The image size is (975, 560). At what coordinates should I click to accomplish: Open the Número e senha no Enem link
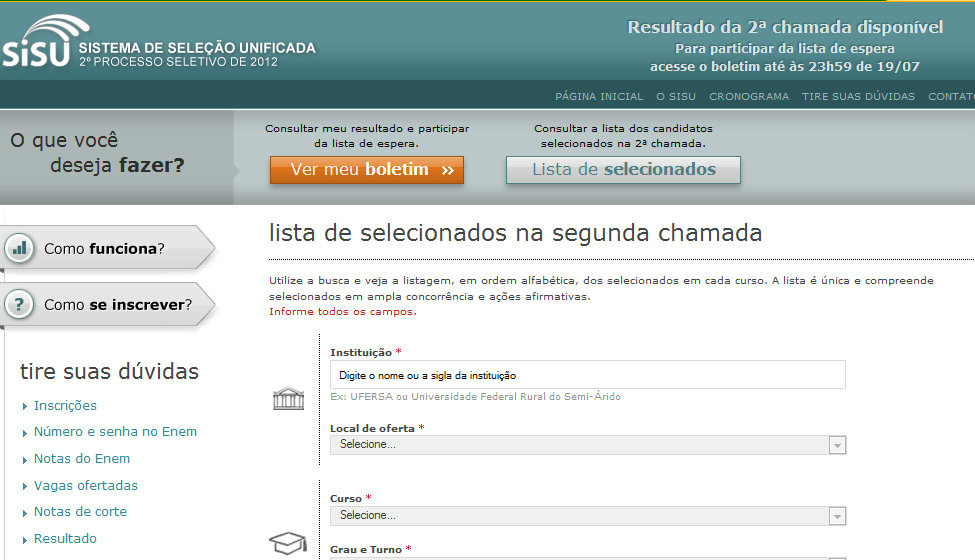(x=115, y=431)
